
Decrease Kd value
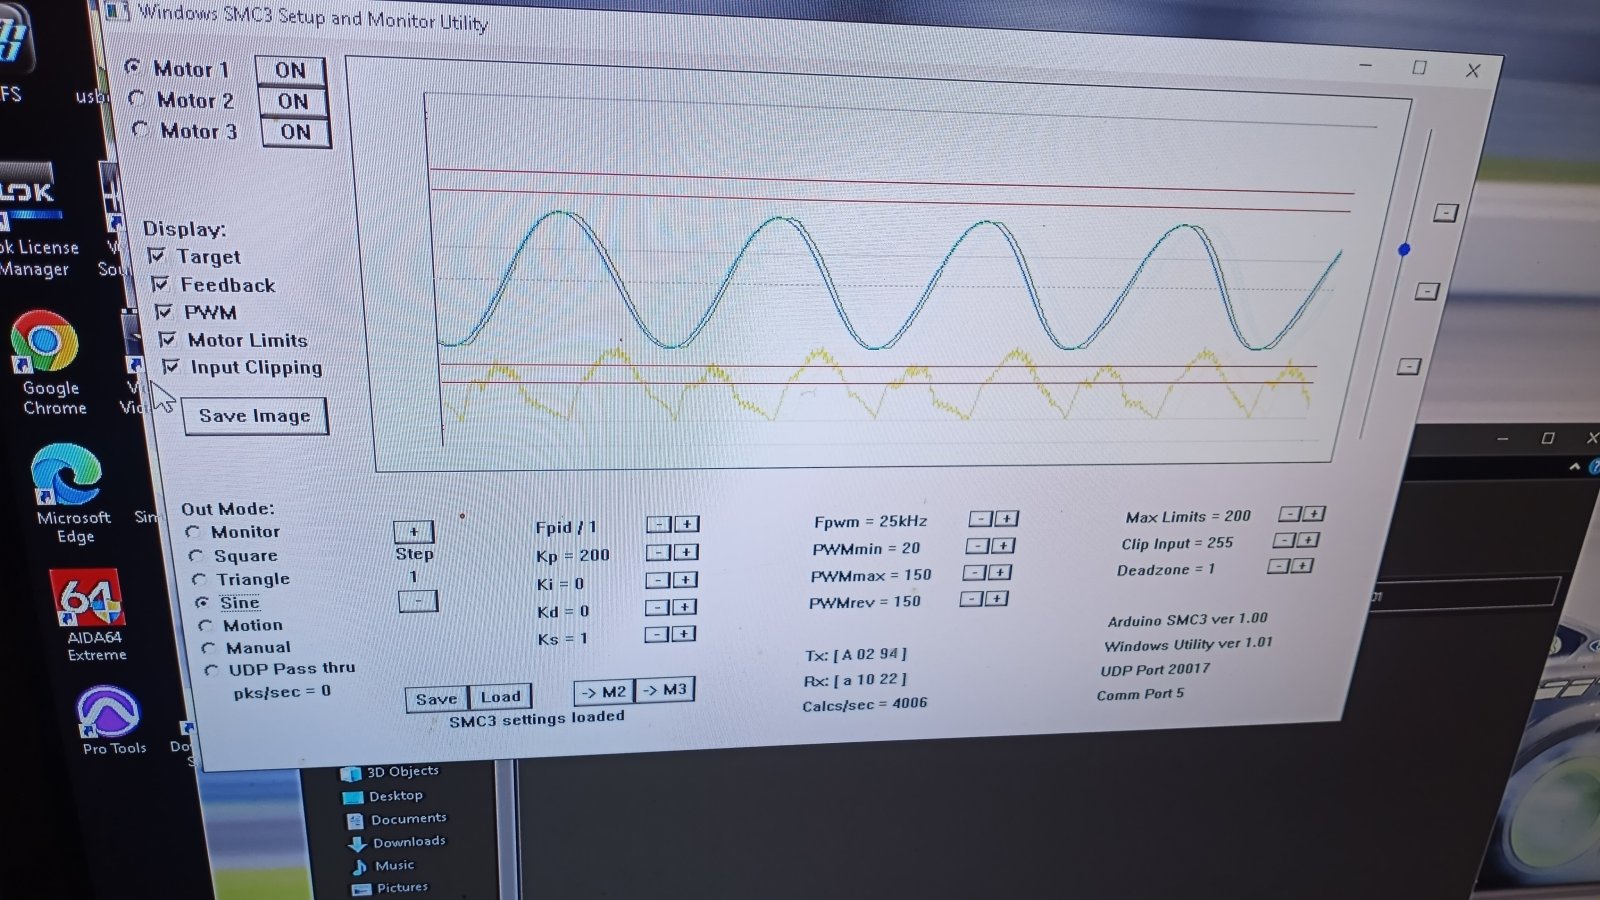click(656, 607)
